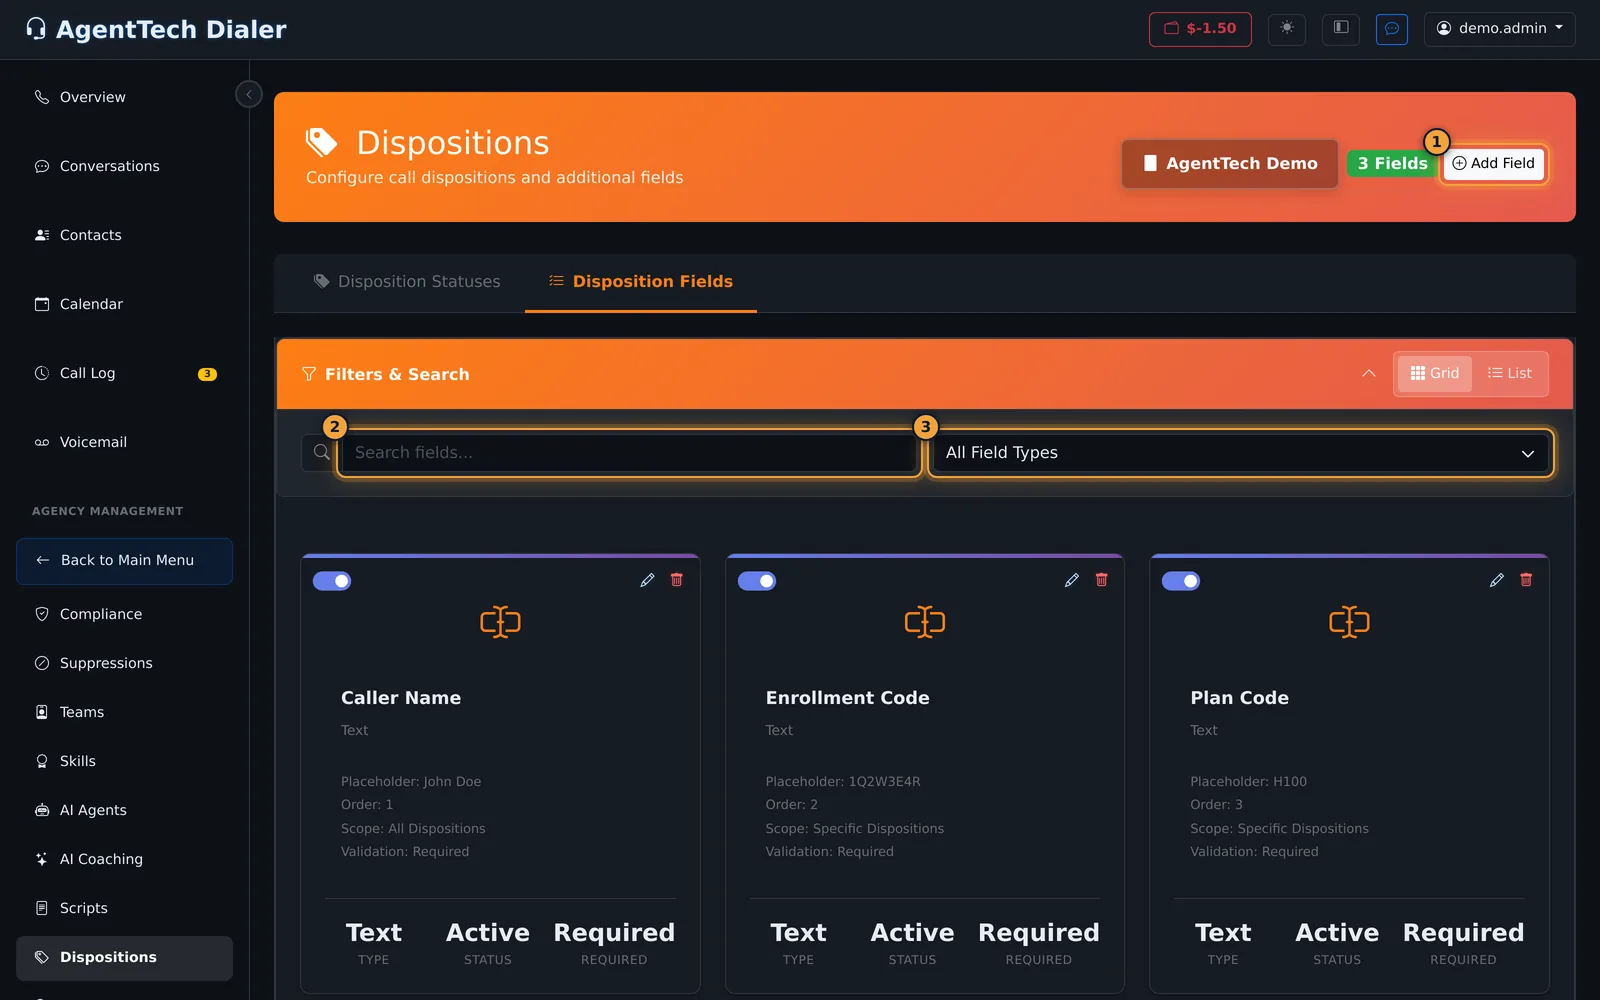The width and height of the screenshot is (1600, 1000).
Task: Collapse sidebar with the arrow circle button
Action: [x=249, y=94]
